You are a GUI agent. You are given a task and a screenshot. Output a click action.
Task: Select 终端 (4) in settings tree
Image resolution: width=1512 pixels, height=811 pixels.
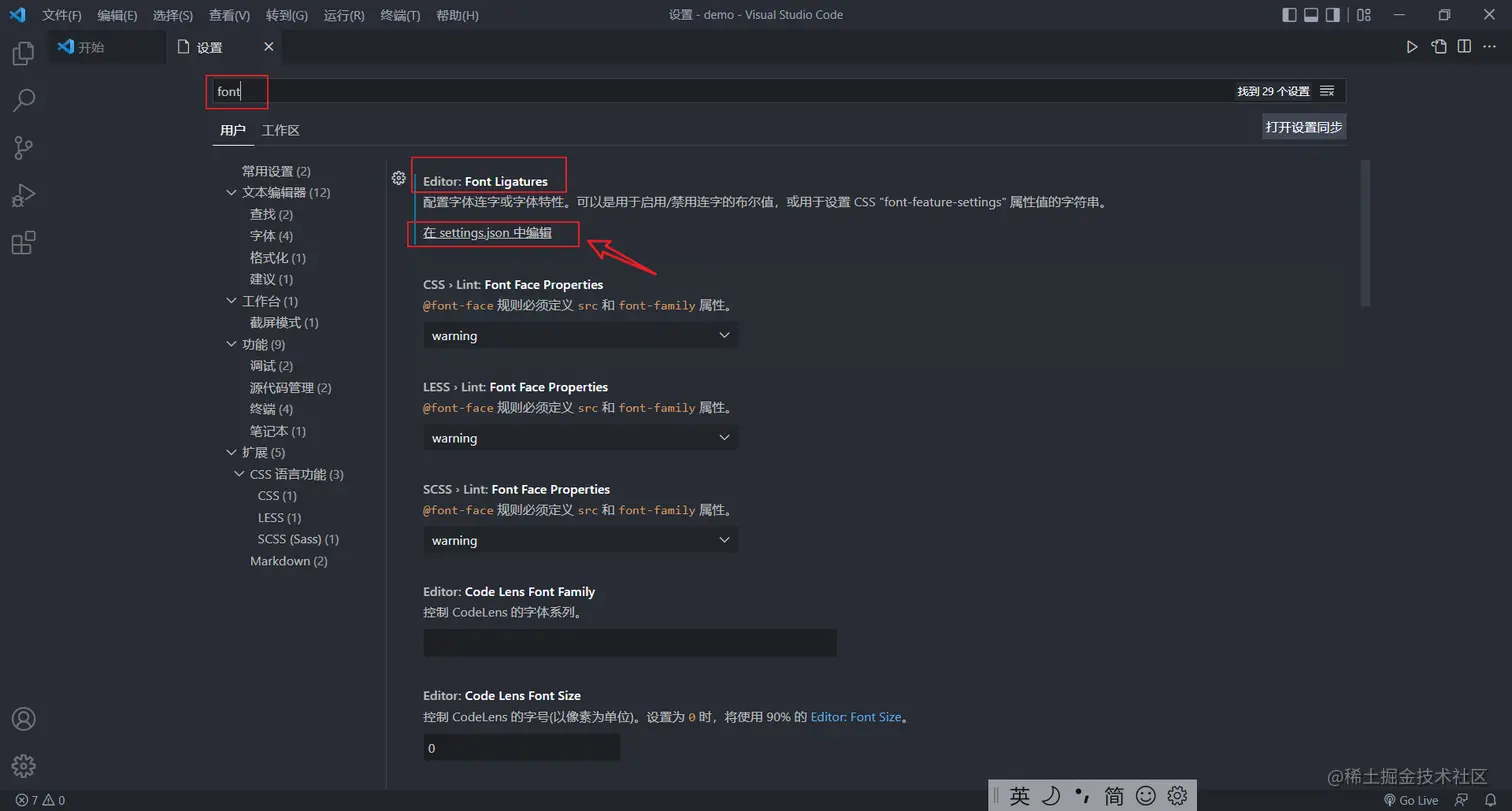pos(272,409)
